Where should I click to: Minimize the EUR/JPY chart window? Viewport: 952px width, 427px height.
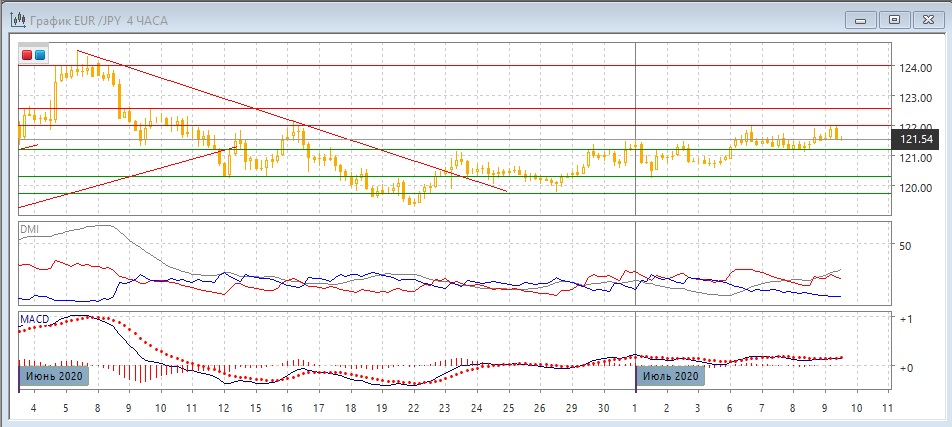point(861,20)
